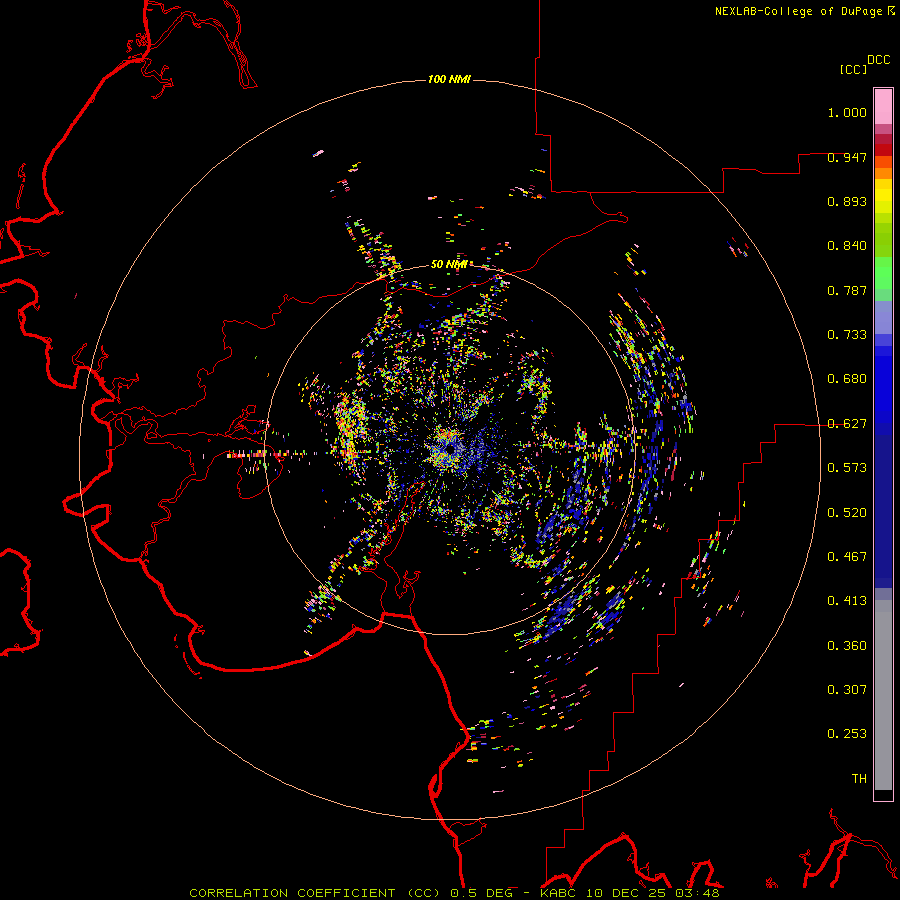
Task: Pick the gray segment of the color bar
Action: pos(883,695)
